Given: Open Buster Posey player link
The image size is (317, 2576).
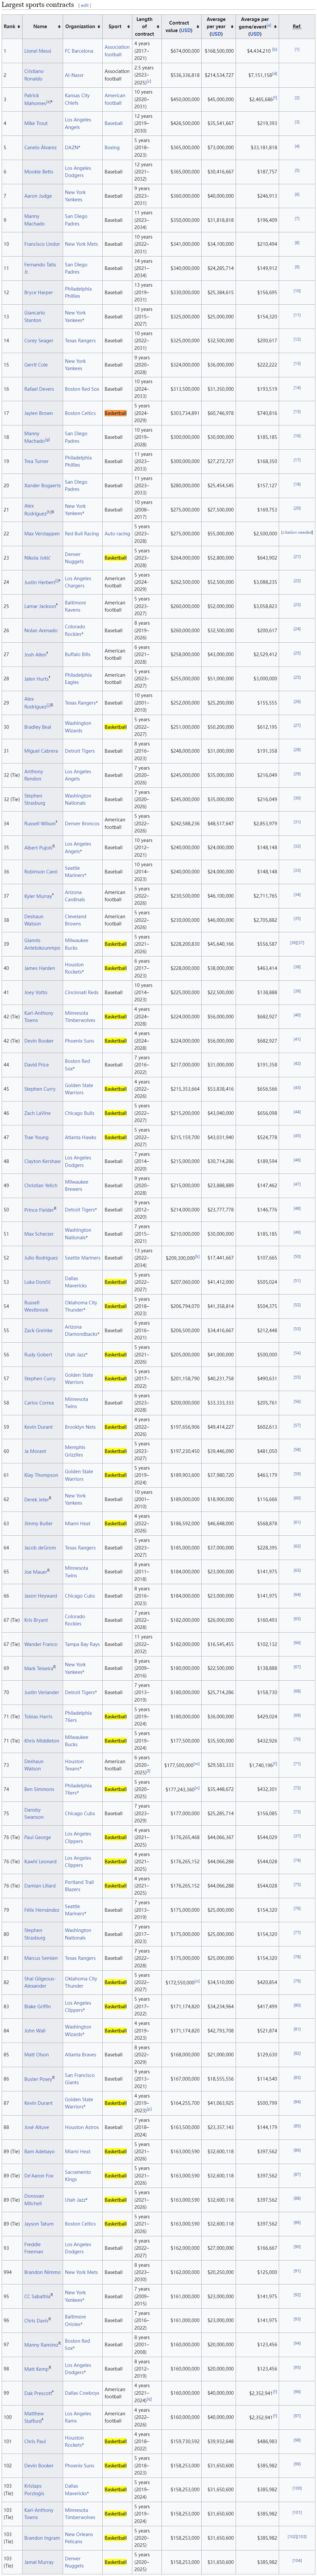Looking at the screenshot, I should 38,2079.
